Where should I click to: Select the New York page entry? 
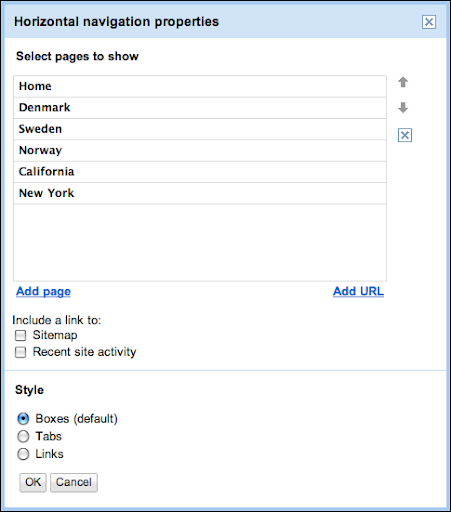click(200, 193)
